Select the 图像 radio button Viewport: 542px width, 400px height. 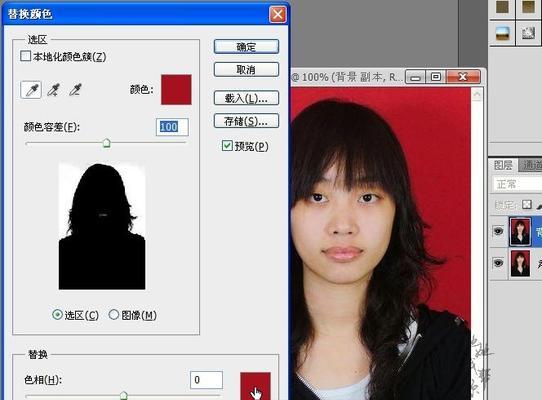pos(114,315)
